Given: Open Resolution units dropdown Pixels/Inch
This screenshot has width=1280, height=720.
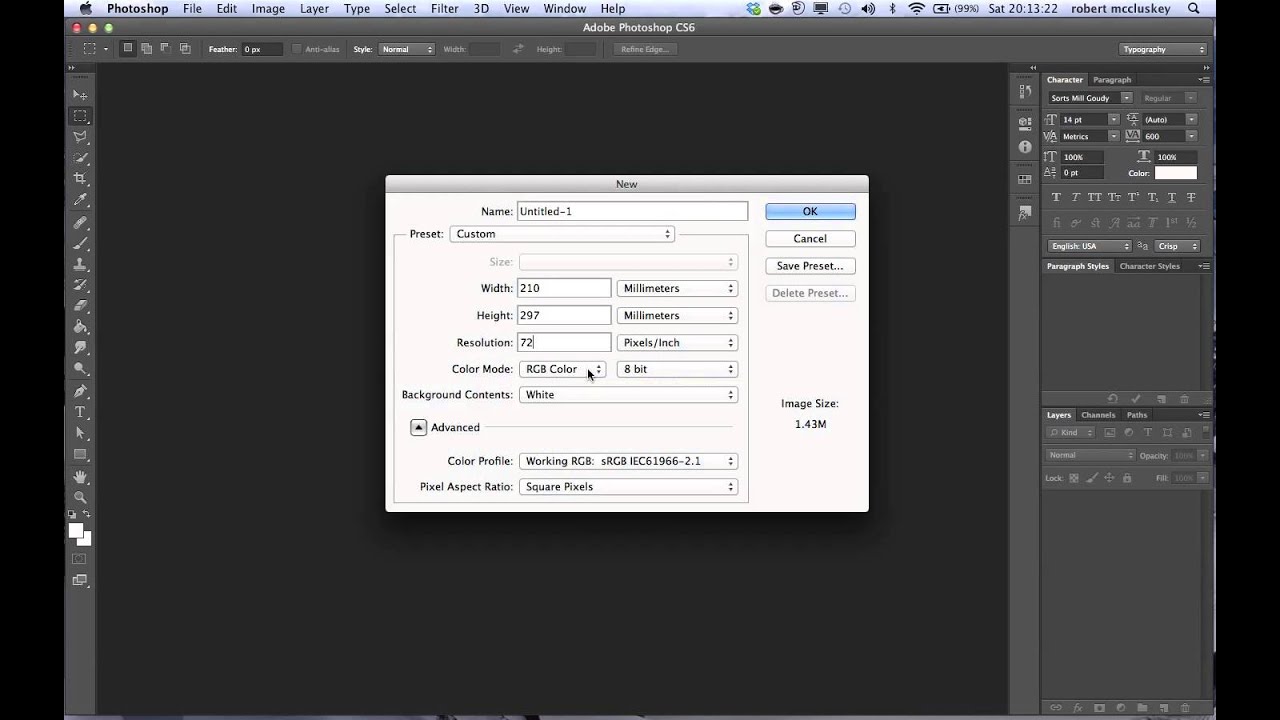Looking at the screenshot, I should 677,342.
